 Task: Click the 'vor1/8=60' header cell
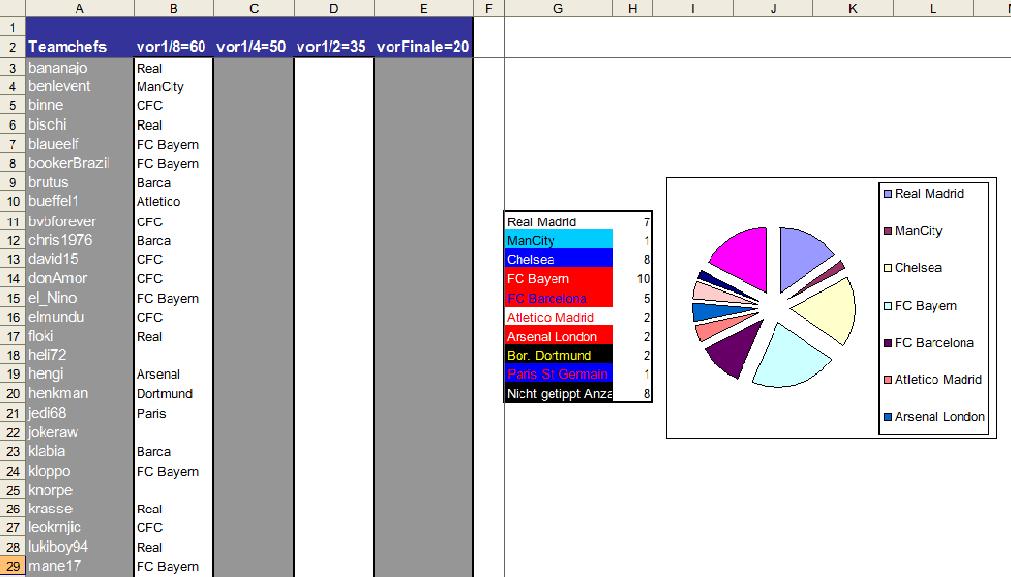point(174,46)
